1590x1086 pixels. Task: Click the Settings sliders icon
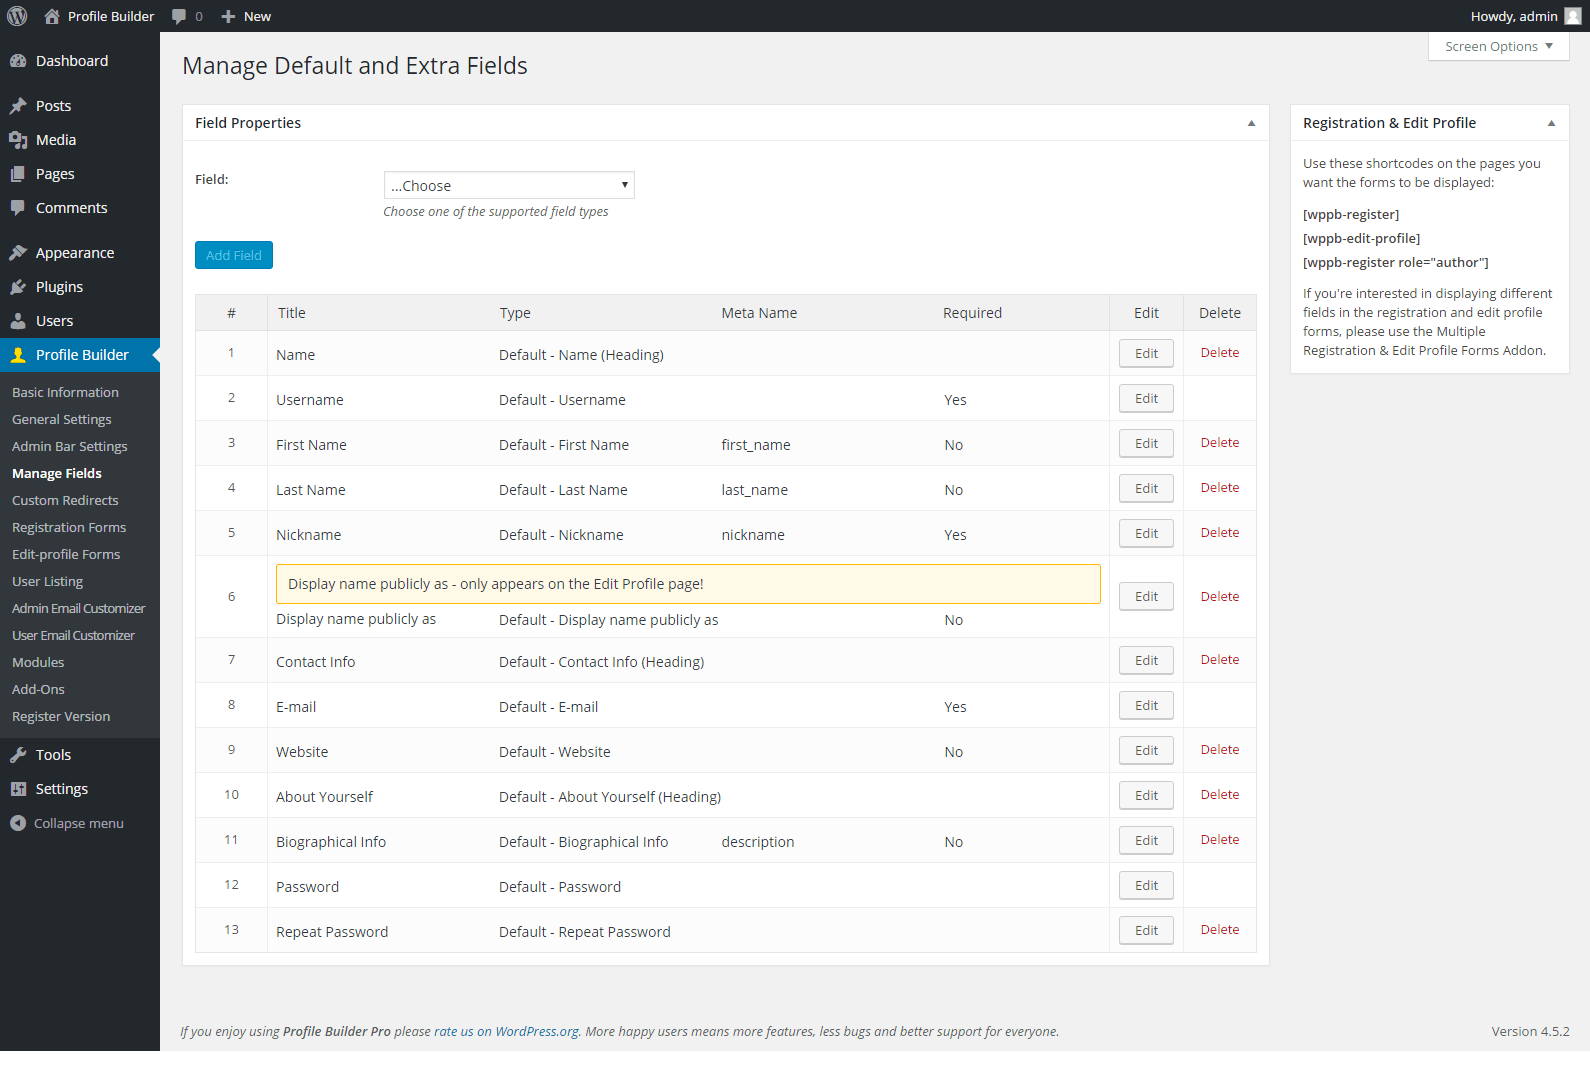(x=18, y=789)
